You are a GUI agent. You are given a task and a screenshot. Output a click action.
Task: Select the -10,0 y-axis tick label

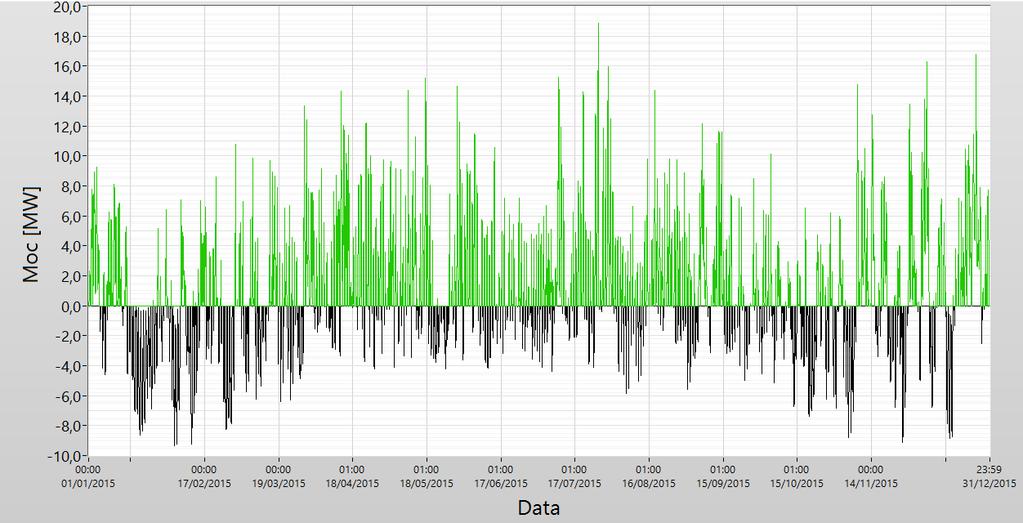[x=65, y=456]
